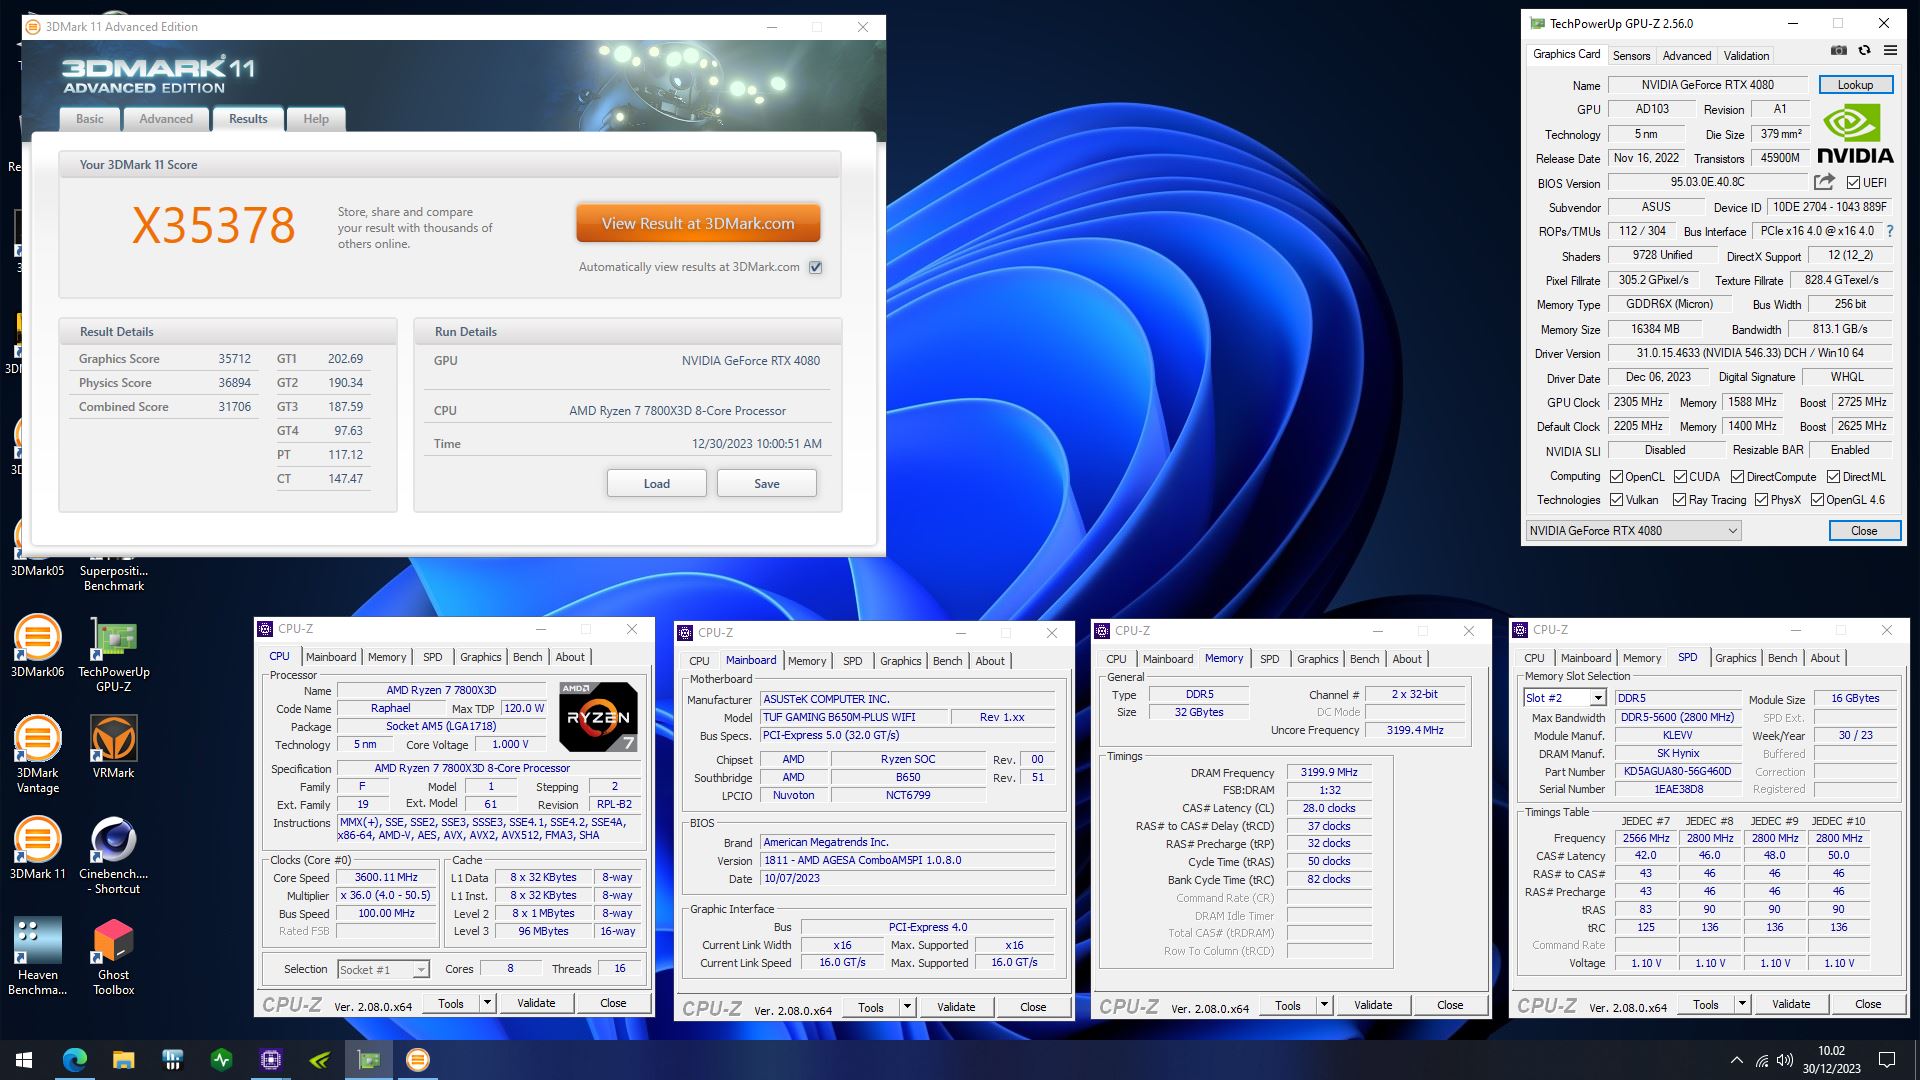Open Cinebench shortcut on desktop
Screen dimensions: 1920x1080
tap(113, 856)
